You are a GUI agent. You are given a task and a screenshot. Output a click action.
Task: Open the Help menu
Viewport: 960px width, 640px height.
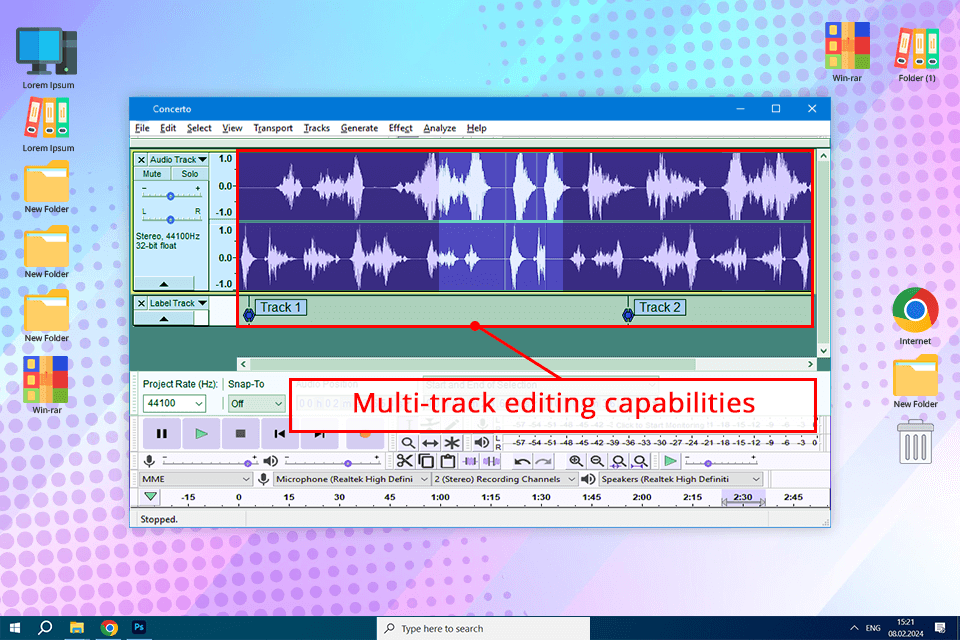pyautogui.click(x=476, y=128)
